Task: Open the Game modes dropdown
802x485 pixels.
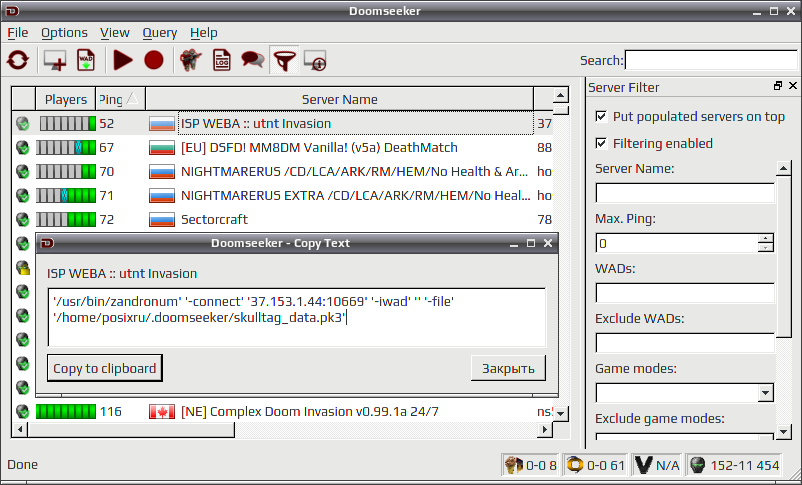Action: coord(765,393)
